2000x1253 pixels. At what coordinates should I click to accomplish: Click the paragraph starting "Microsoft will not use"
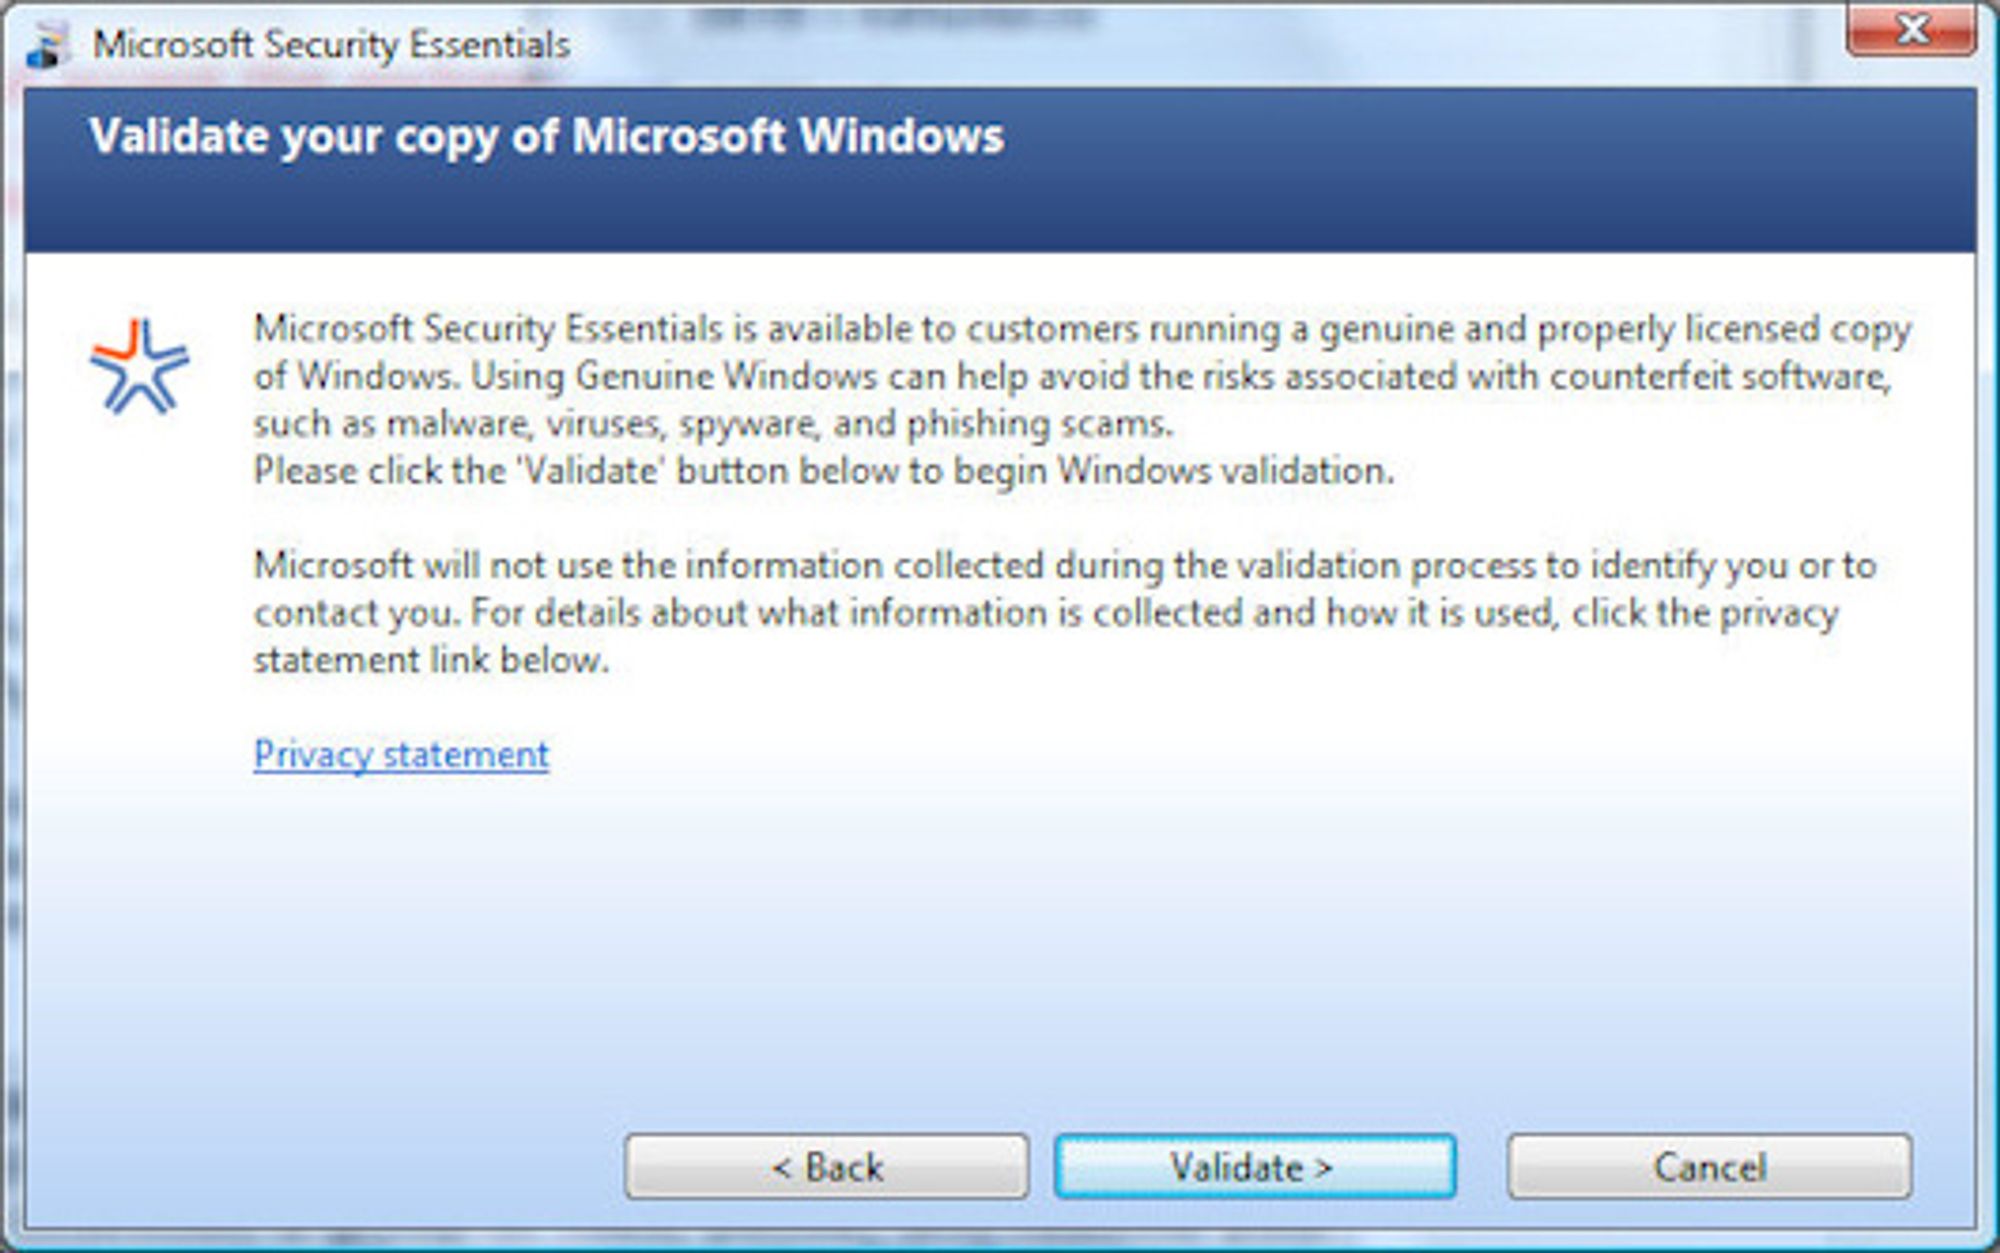point(1065,612)
